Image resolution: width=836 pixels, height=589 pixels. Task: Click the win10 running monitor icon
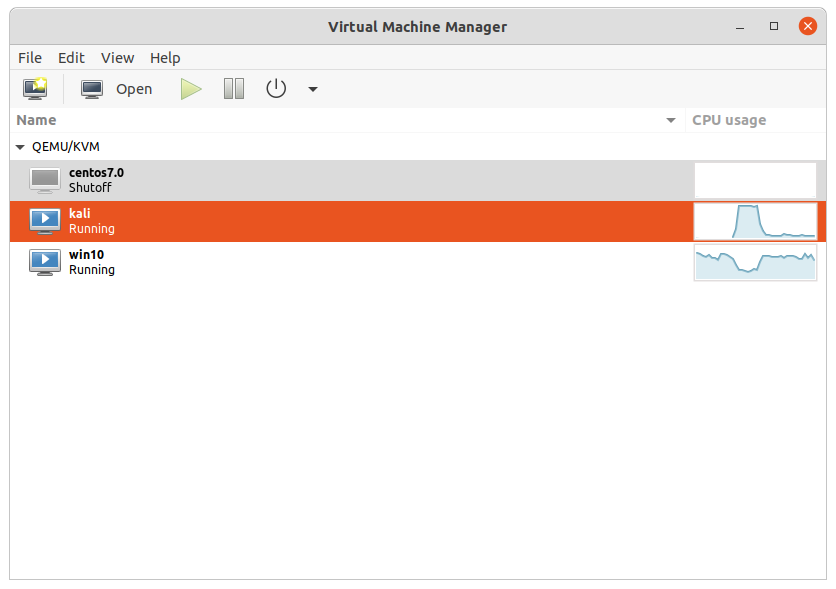pos(45,262)
